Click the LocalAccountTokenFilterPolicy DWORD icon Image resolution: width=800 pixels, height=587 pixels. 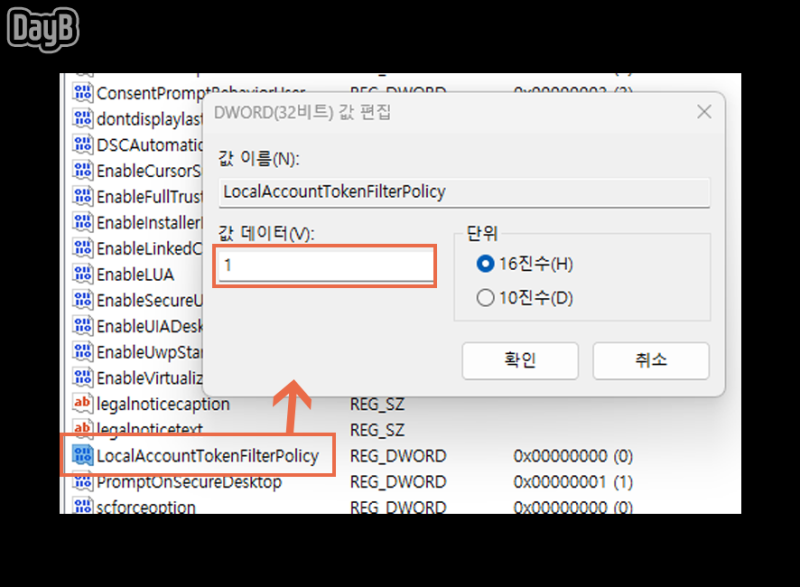pyautogui.click(x=83, y=455)
